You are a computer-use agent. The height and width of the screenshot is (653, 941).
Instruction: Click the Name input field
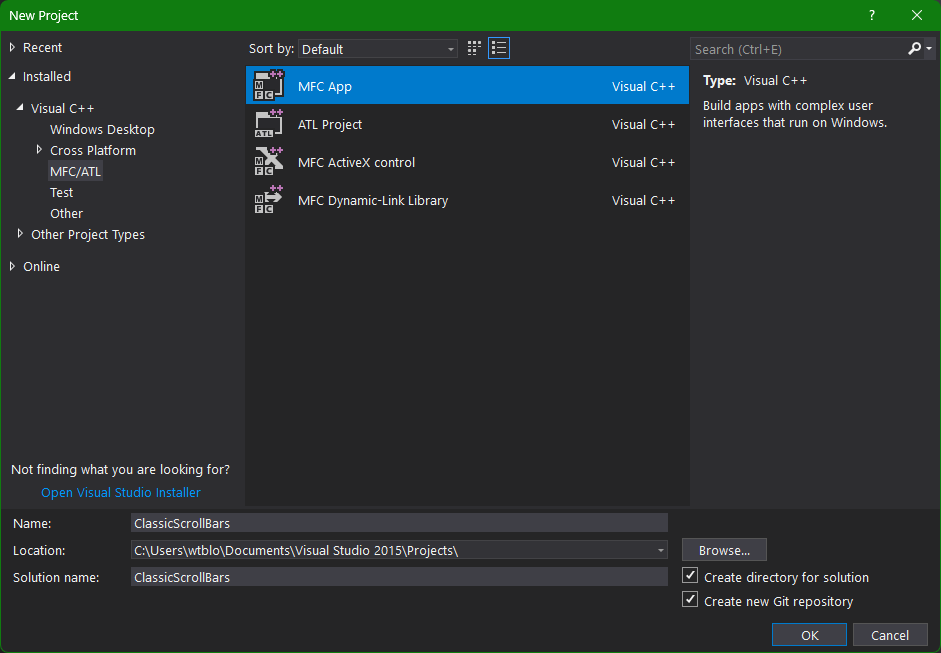coord(399,523)
